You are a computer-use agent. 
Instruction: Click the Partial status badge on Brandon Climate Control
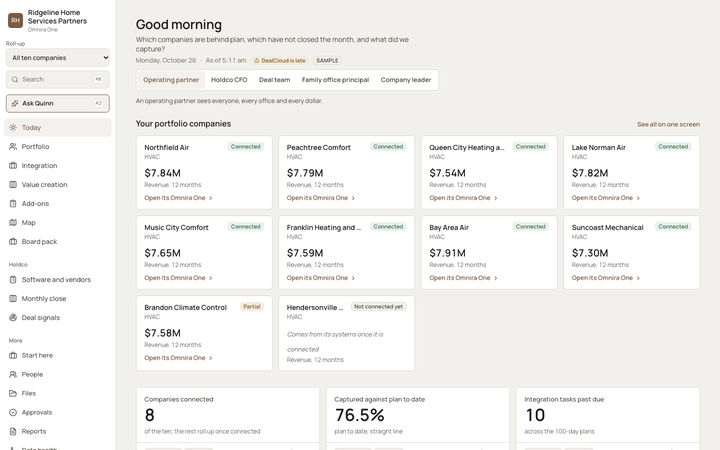pyautogui.click(x=252, y=307)
